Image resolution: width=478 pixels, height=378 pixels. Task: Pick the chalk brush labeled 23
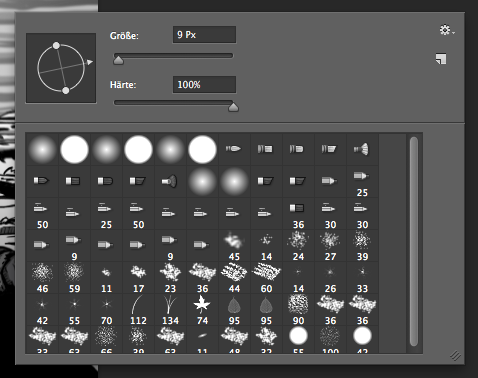tap(170, 277)
